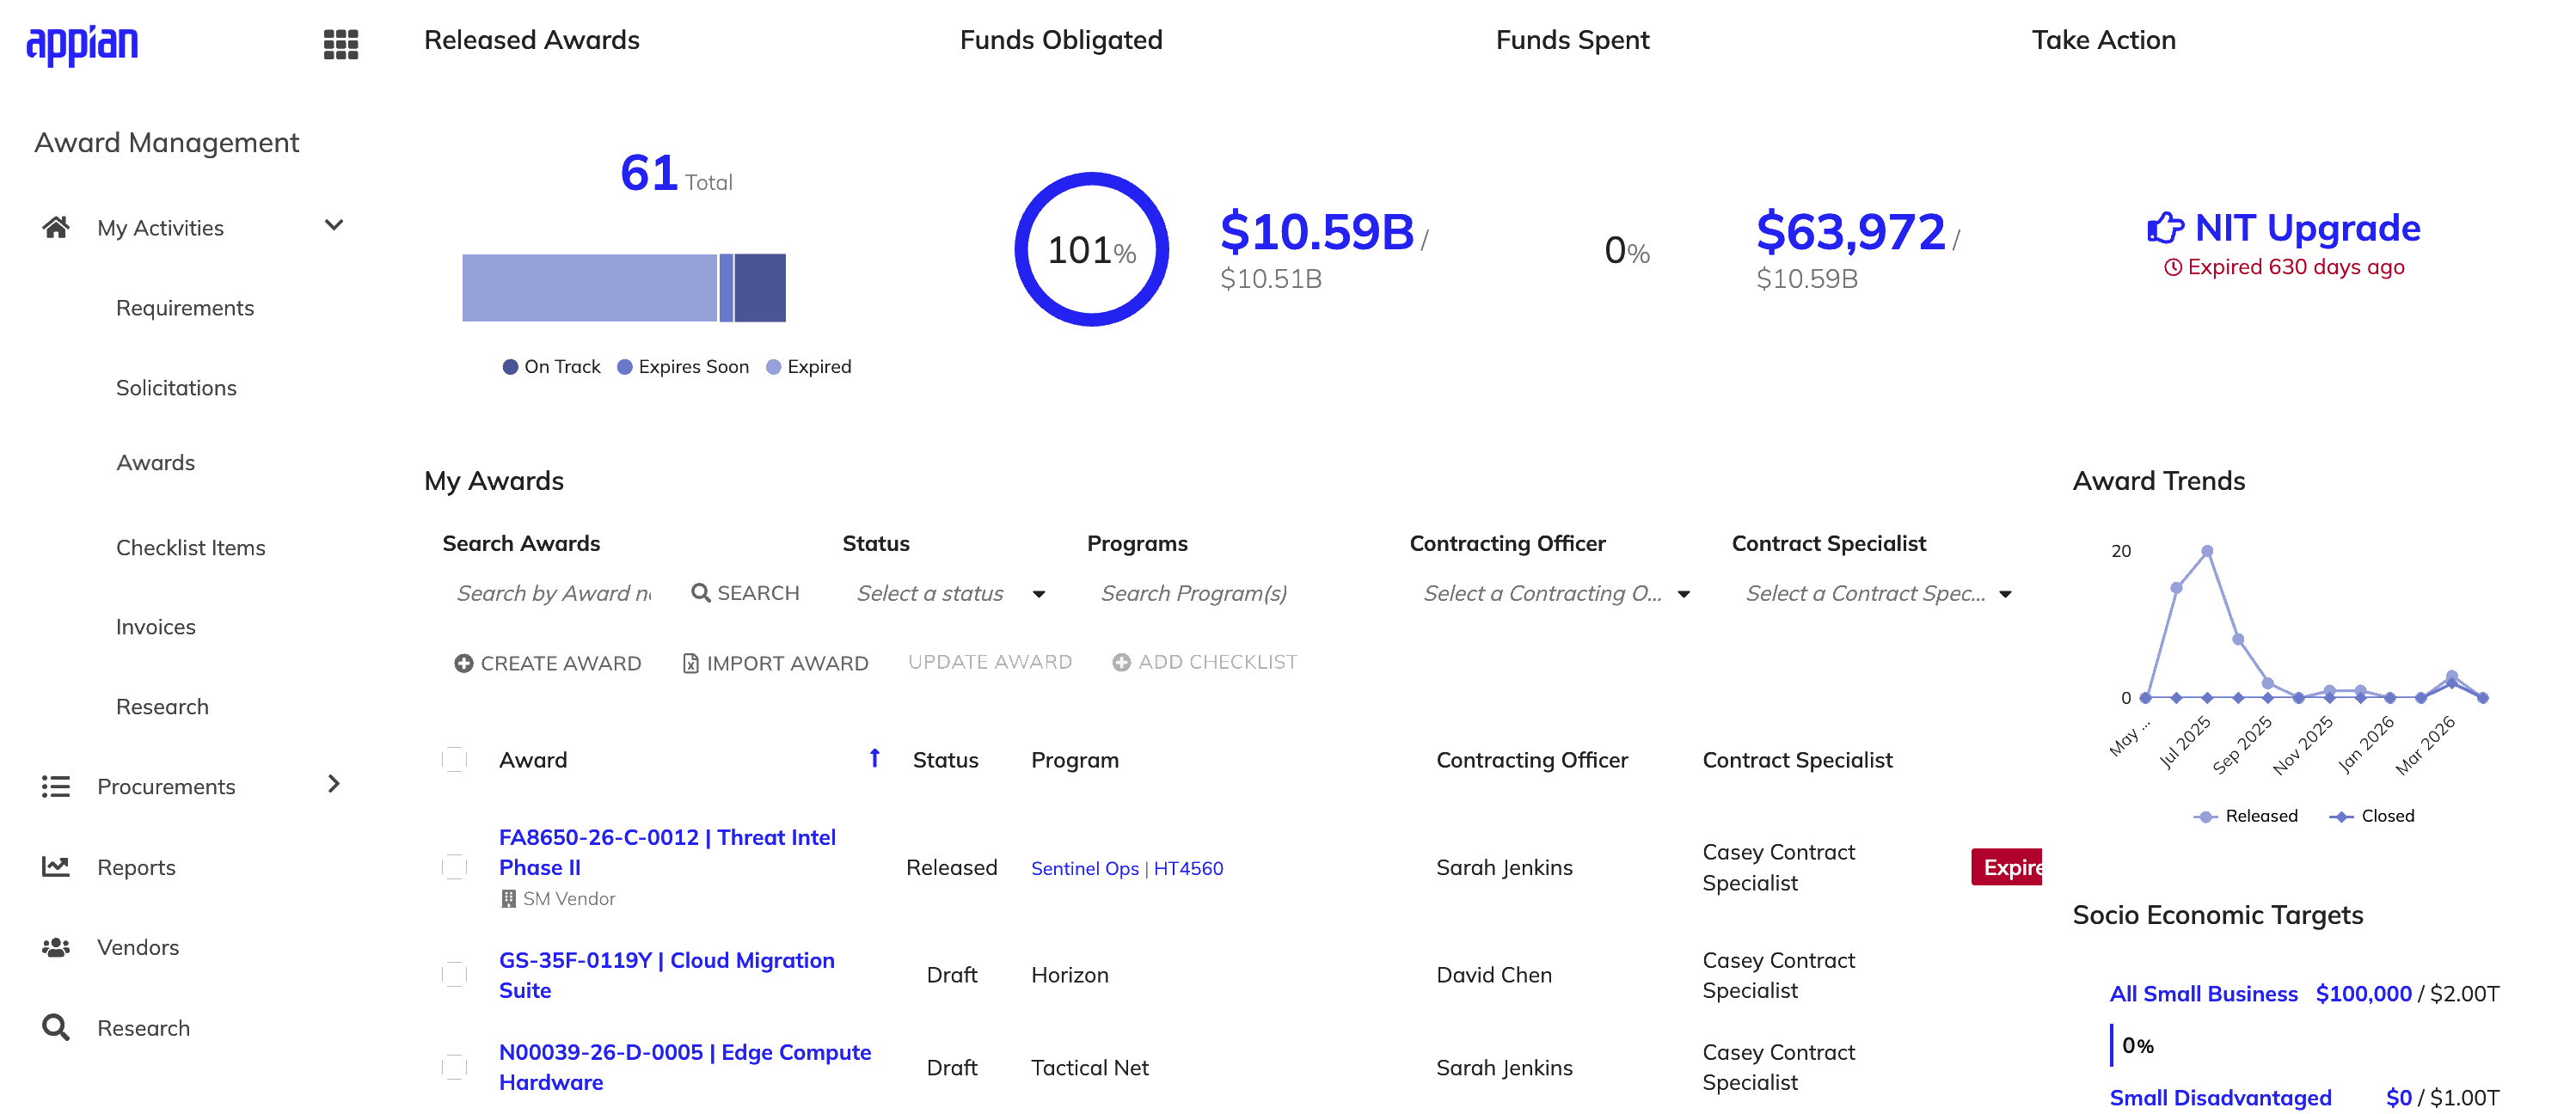This screenshot has height=1114, width=2576.
Task: Open the NIT Upgrade action link
Action: coord(2307,228)
